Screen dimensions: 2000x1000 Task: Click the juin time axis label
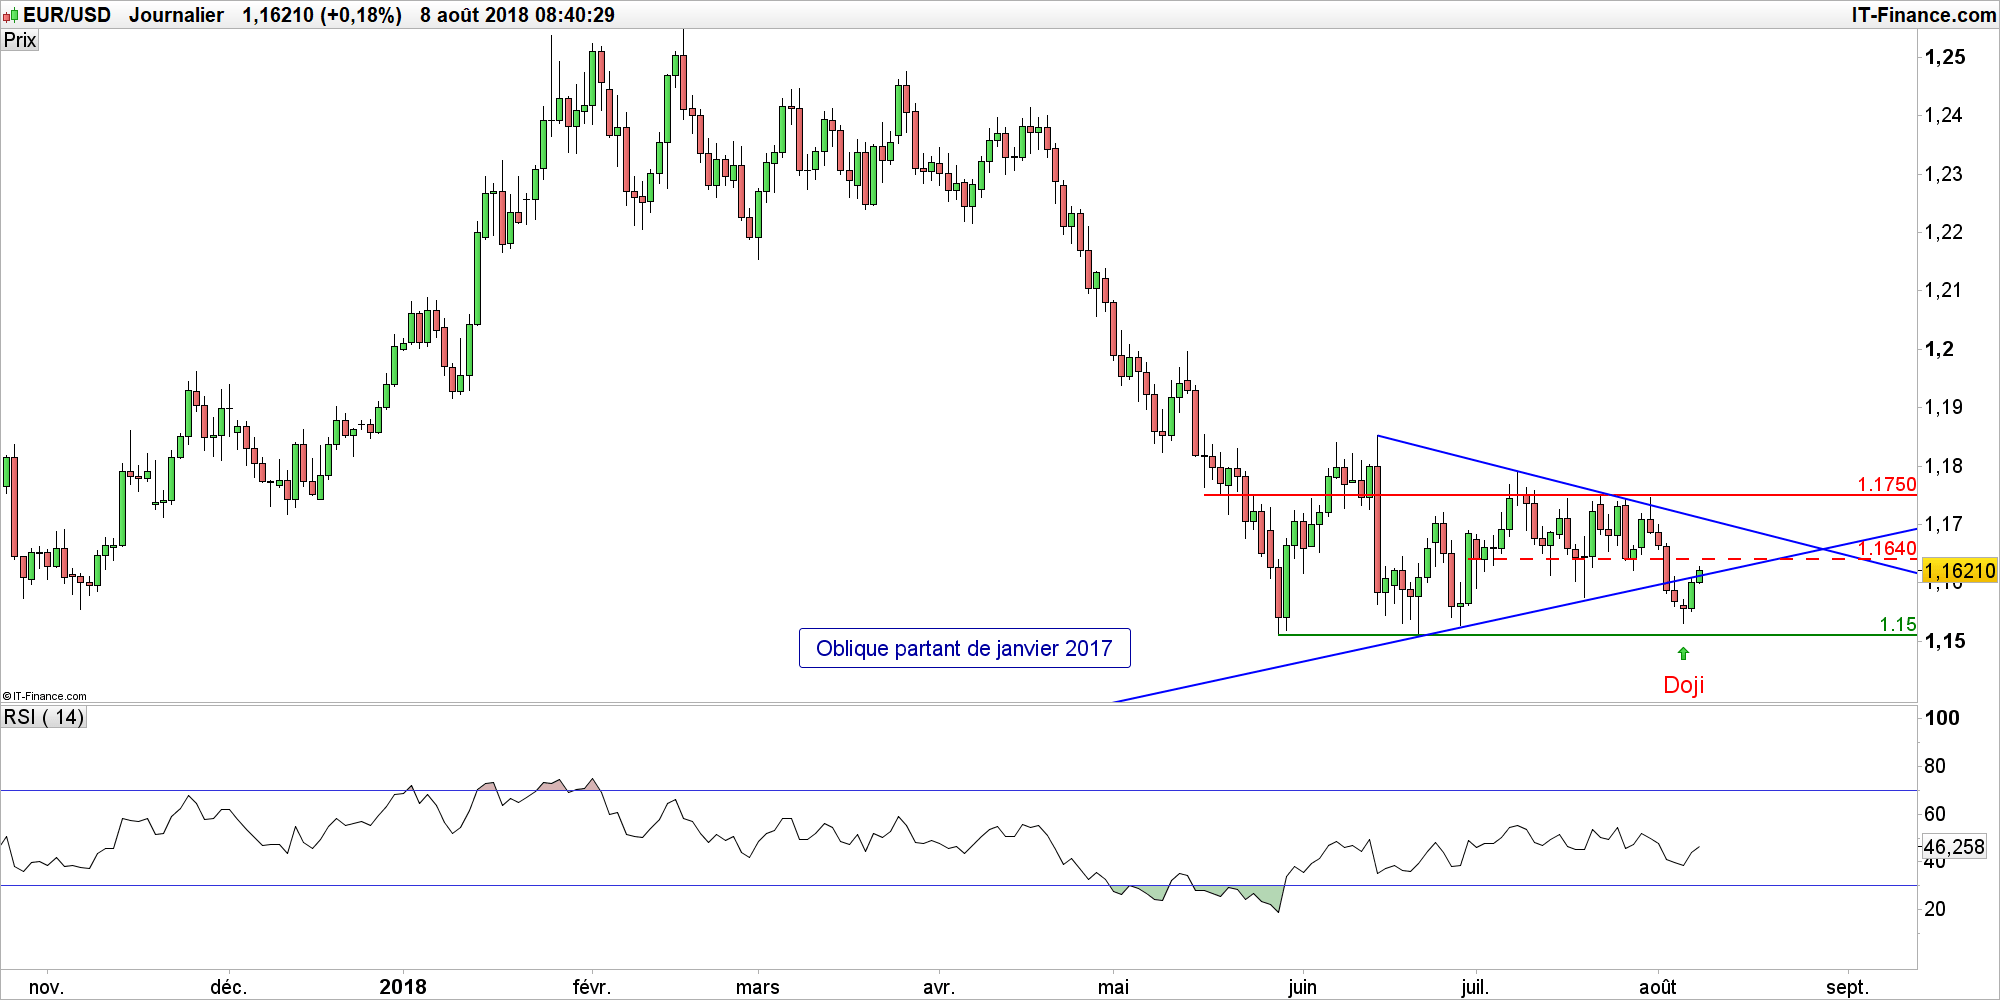(x=1302, y=987)
